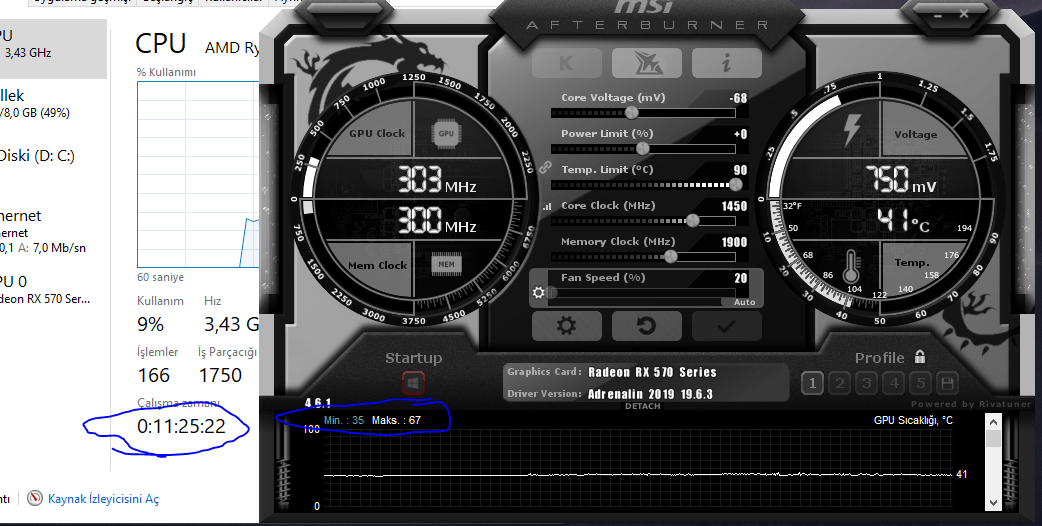Click monitor graph scrollbar down arrow

click(x=993, y=502)
